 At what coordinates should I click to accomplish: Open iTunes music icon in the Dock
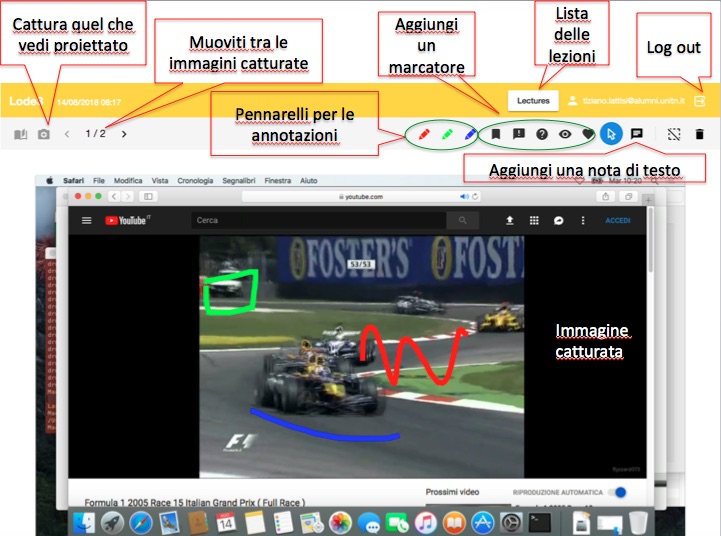[426, 523]
